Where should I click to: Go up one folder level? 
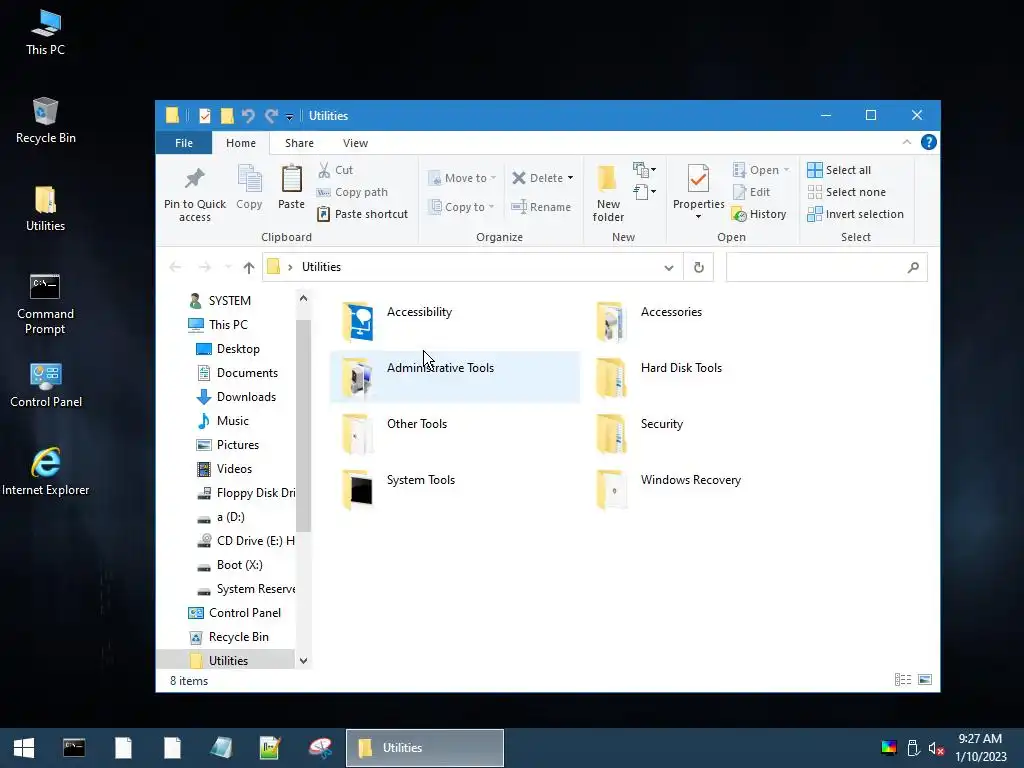tap(249, 267)
